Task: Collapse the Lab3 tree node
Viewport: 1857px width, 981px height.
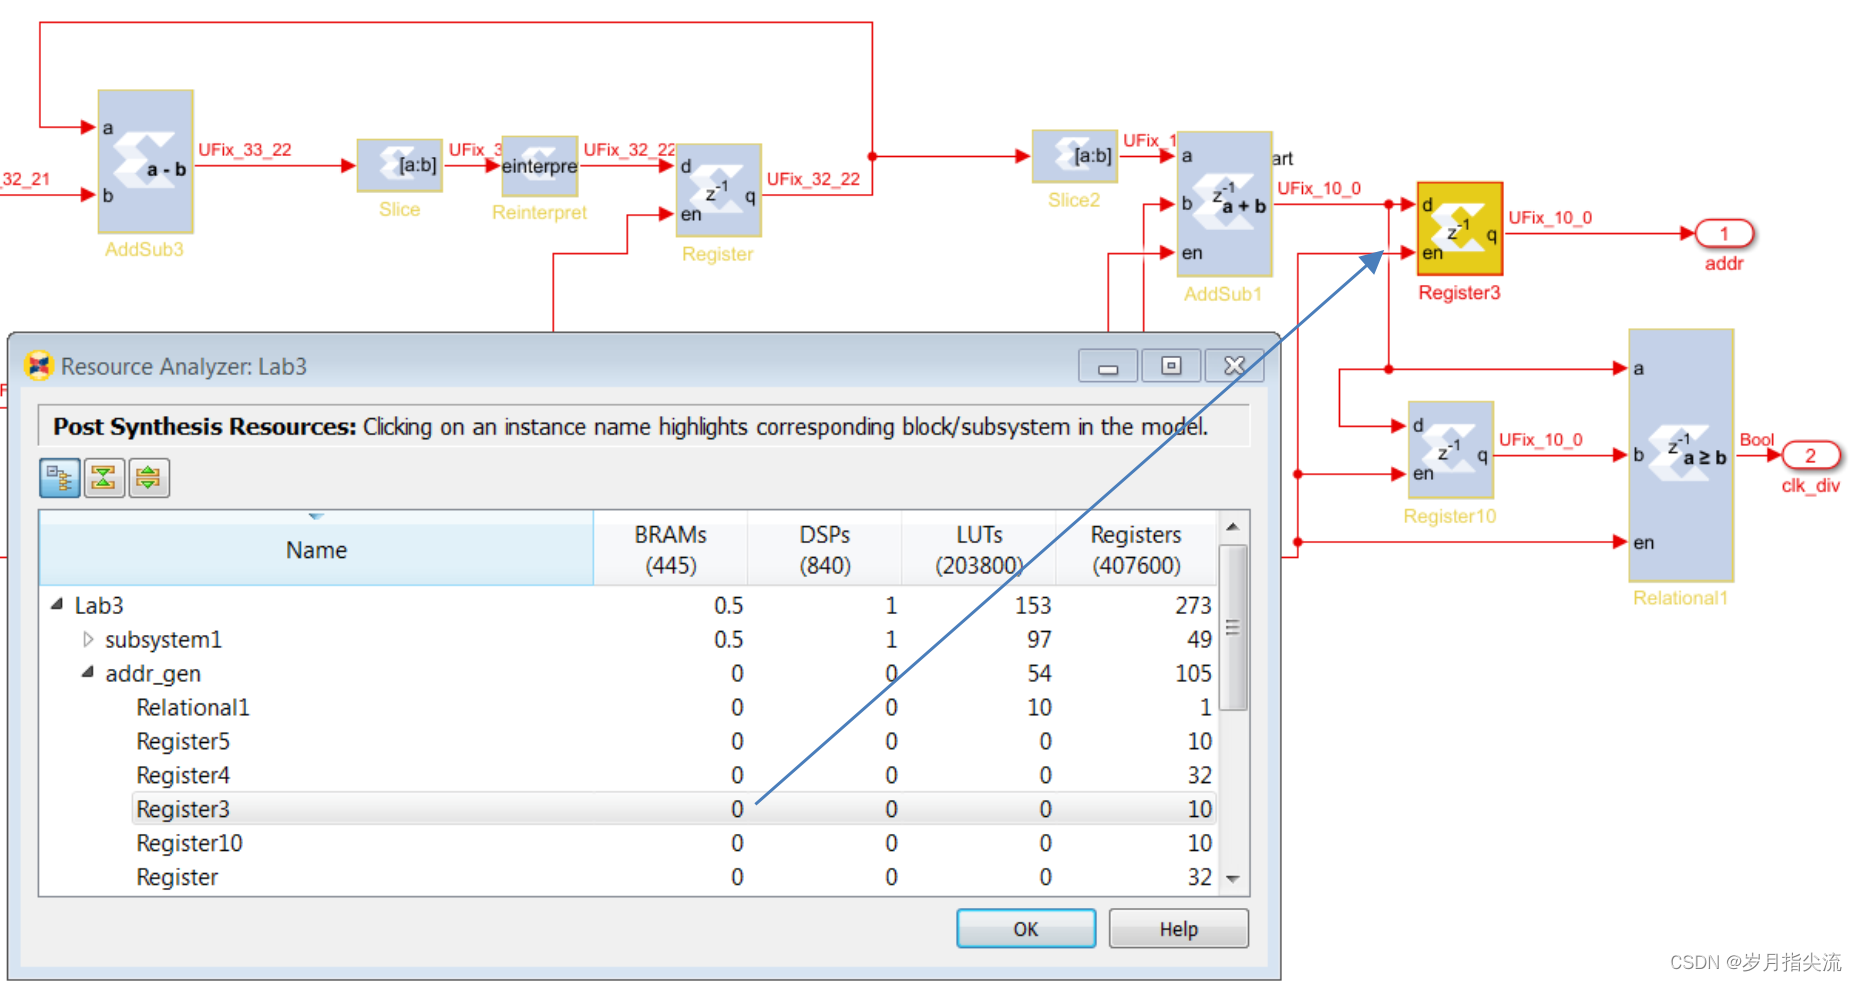Action: (57, 604)
